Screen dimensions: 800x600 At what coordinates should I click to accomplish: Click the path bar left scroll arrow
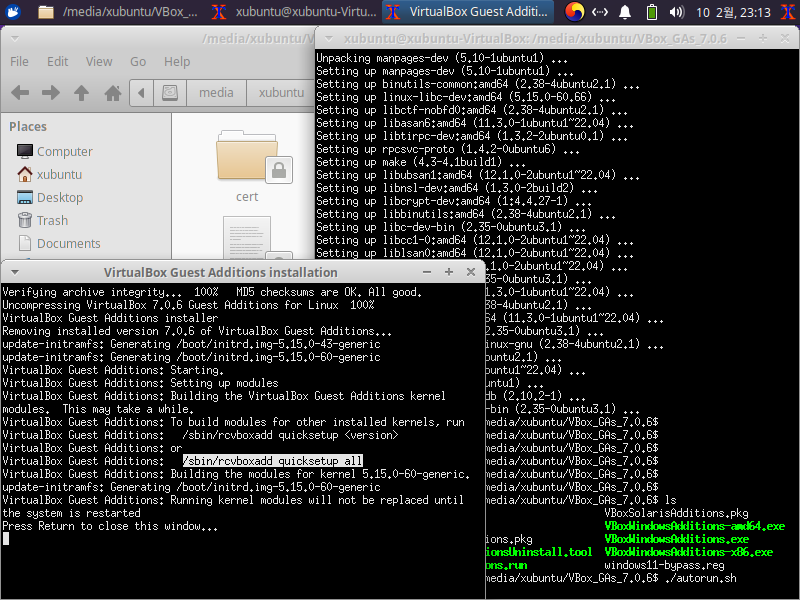[141, 93]
